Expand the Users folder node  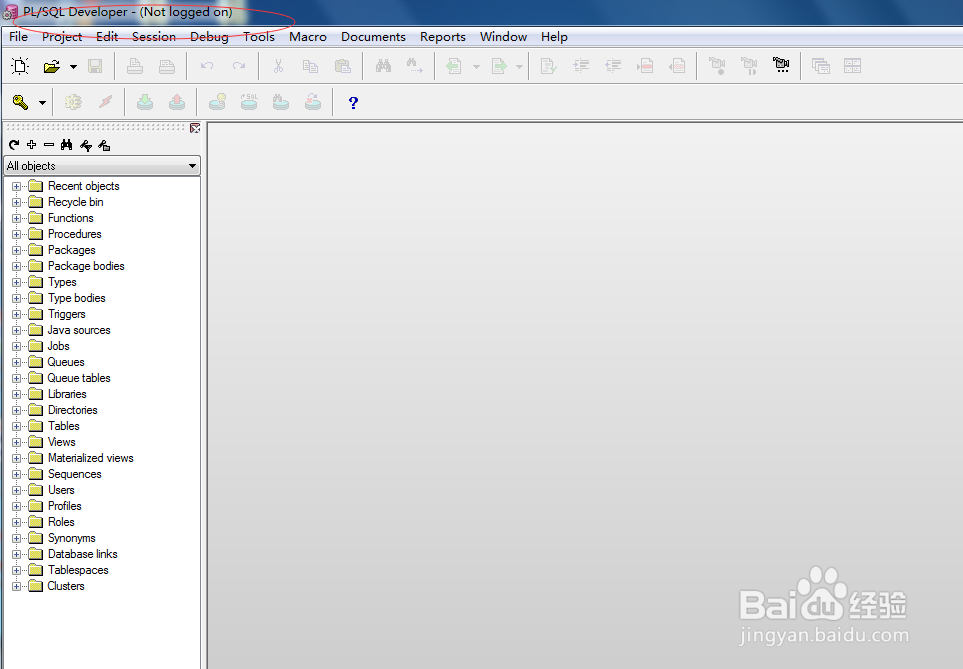tap(17, 490)
